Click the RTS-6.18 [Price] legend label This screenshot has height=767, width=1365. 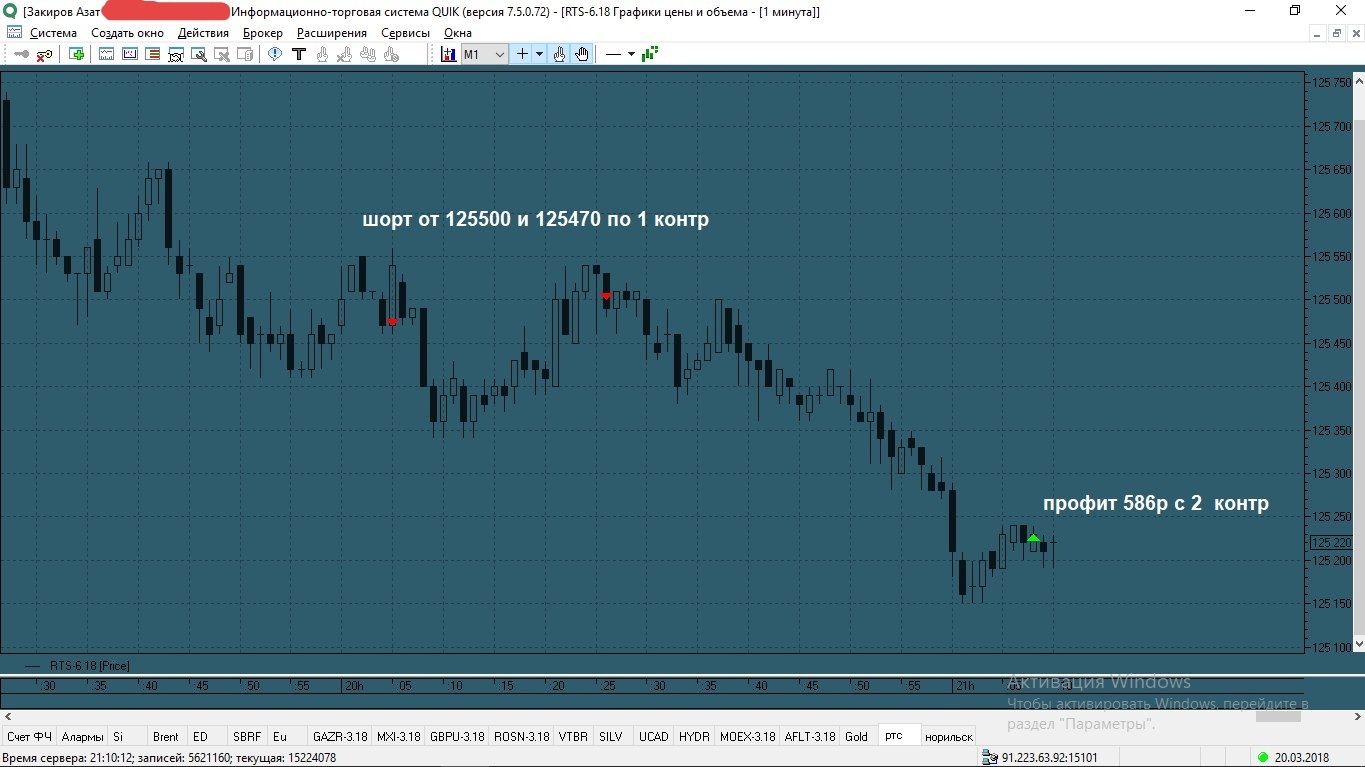[90, 665]
